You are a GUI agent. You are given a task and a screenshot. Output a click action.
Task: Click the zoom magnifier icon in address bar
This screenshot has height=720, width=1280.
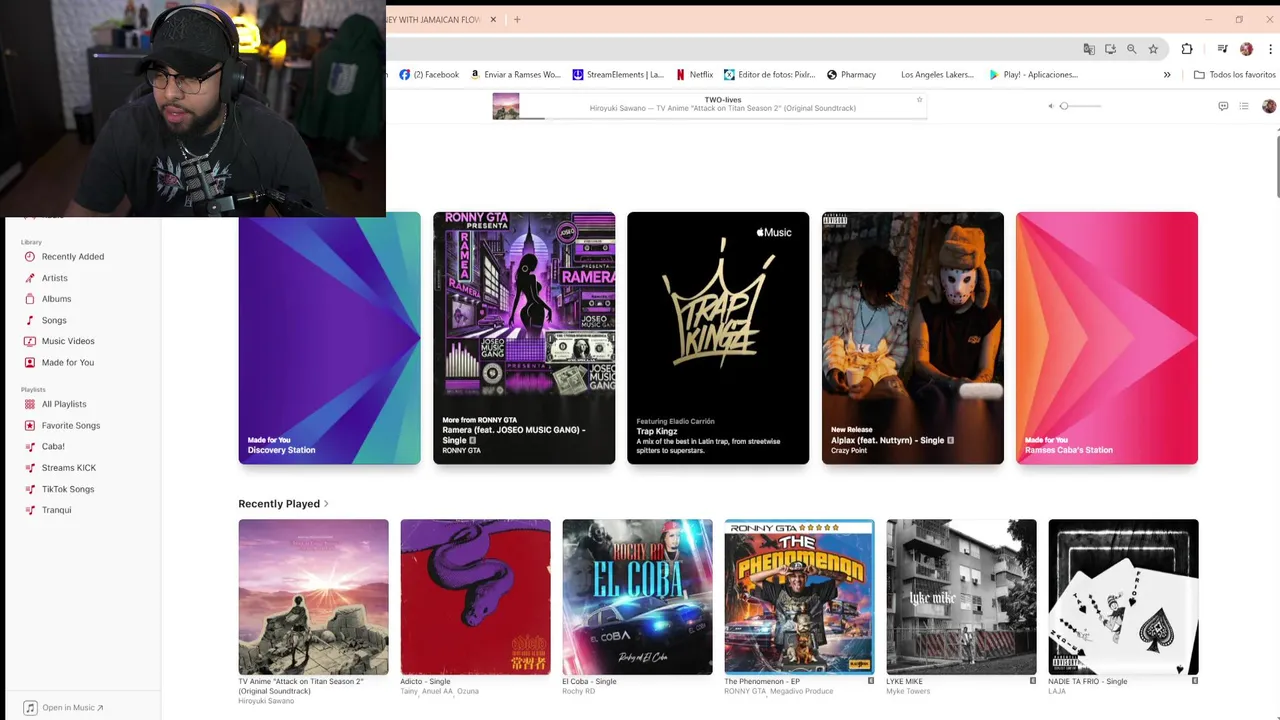1132,49
